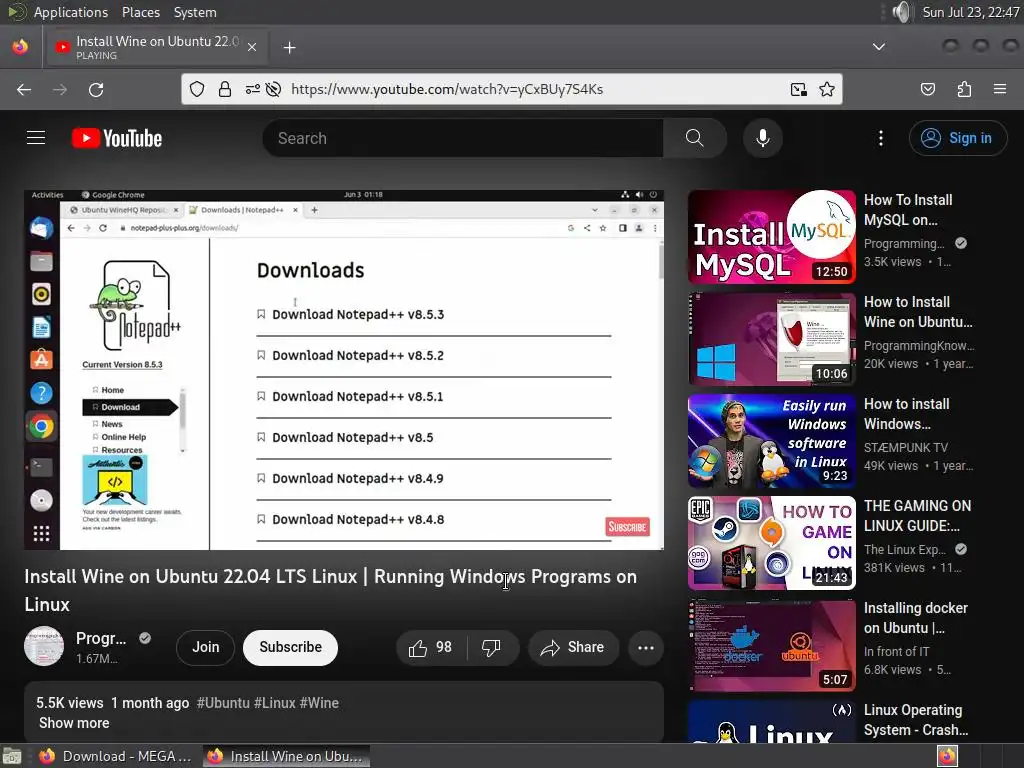1024x768 pixels.
Task: Open Installing docker on Ubuntu thumbnail
Action: point(771,645)
